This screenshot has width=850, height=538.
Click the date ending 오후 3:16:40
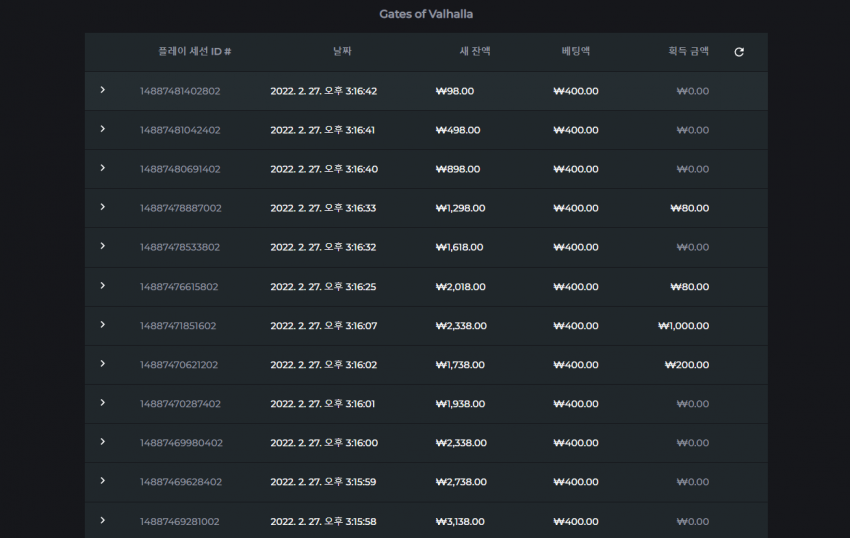pyautogui.click(x=324, y=169)
